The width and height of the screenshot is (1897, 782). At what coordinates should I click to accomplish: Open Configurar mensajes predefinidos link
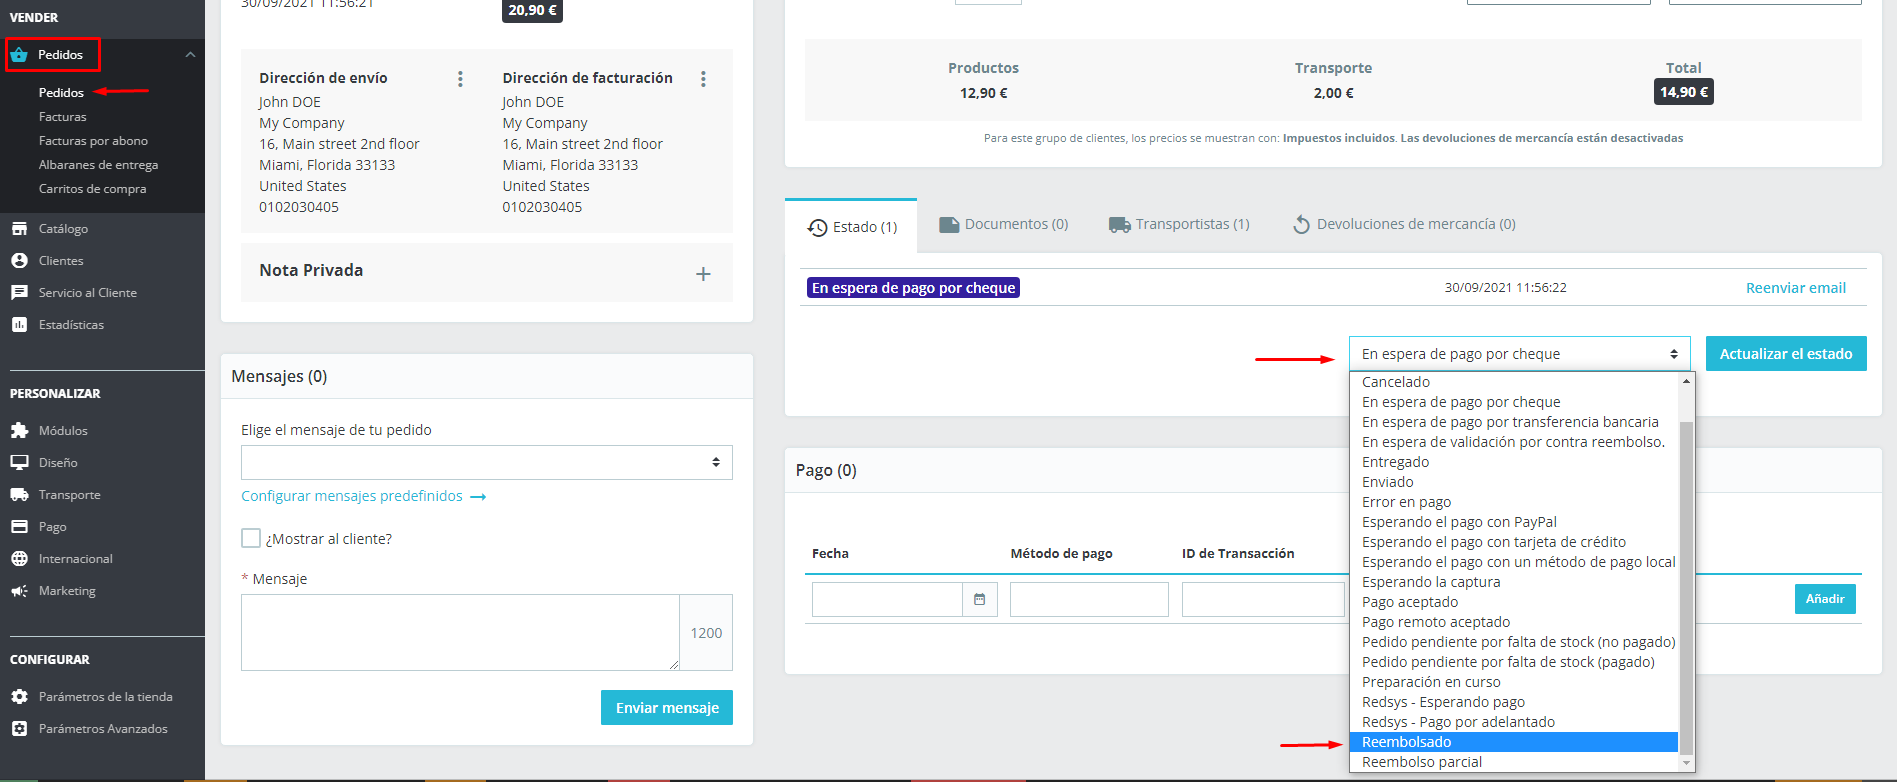click(x=363, y=496)
